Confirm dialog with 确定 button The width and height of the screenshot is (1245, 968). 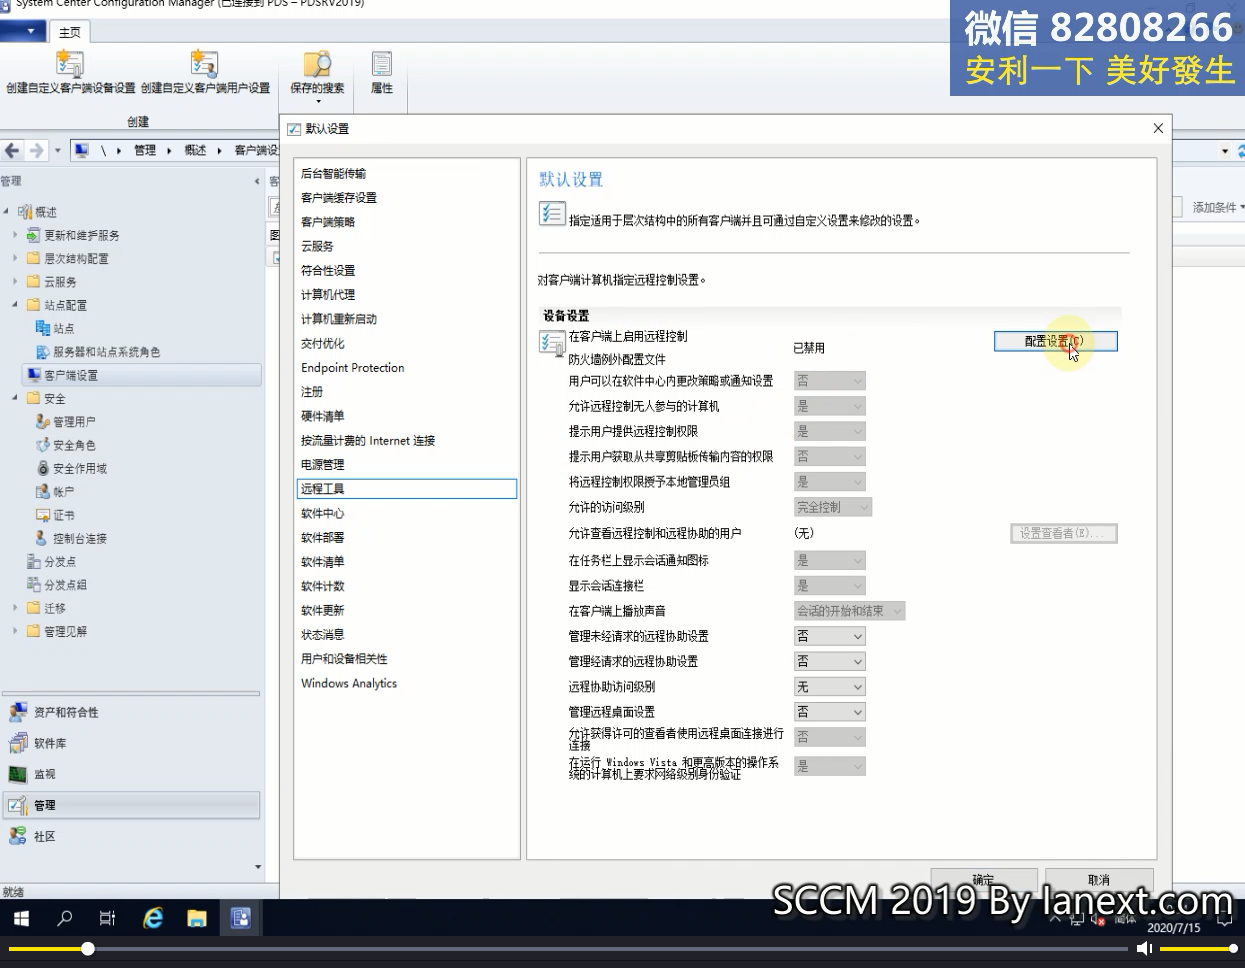[984, 880]
